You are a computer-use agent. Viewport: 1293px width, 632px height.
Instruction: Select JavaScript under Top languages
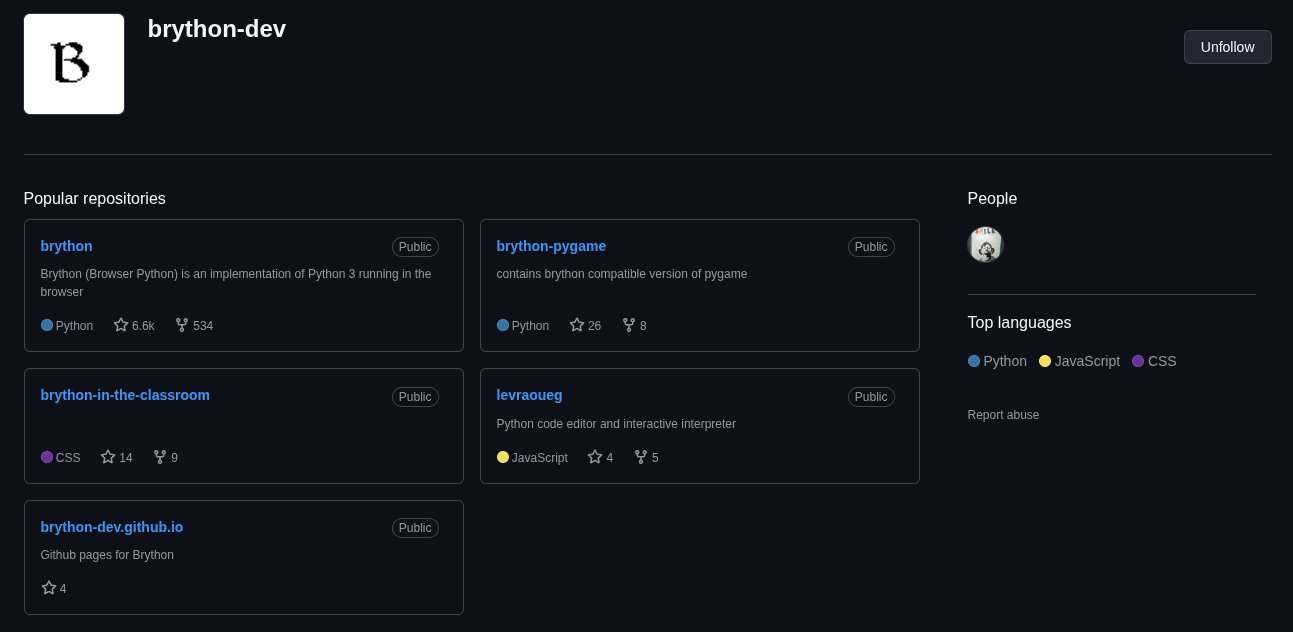click(1079, 361)
